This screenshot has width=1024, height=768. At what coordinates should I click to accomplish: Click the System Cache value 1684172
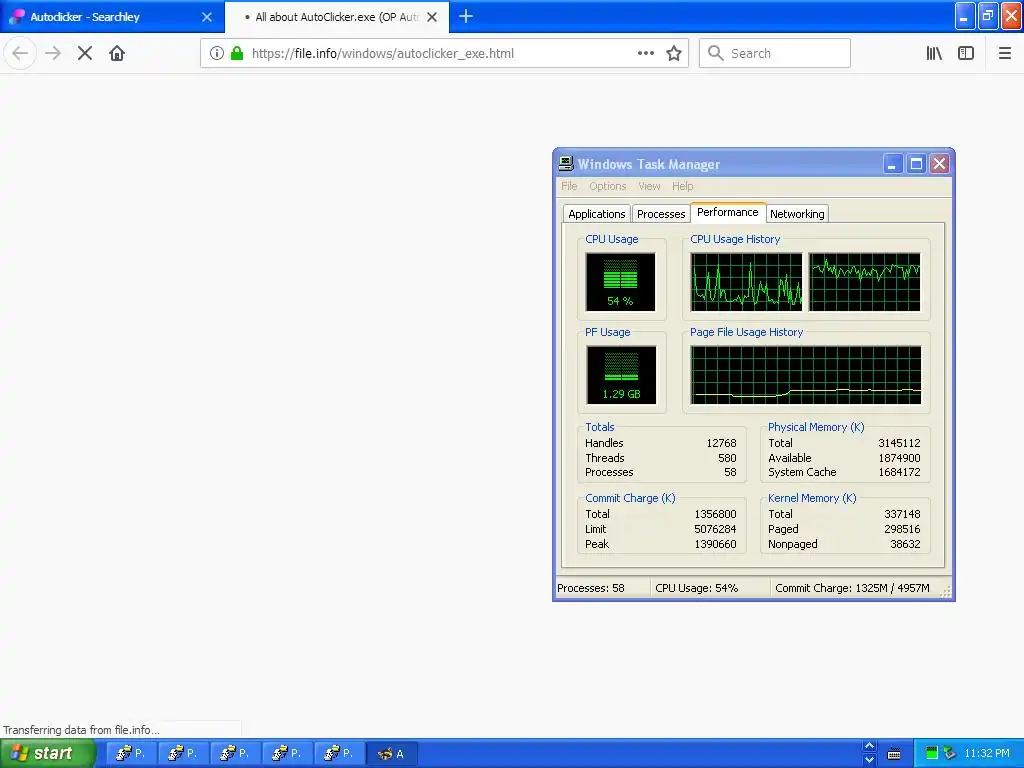(899, 472)
